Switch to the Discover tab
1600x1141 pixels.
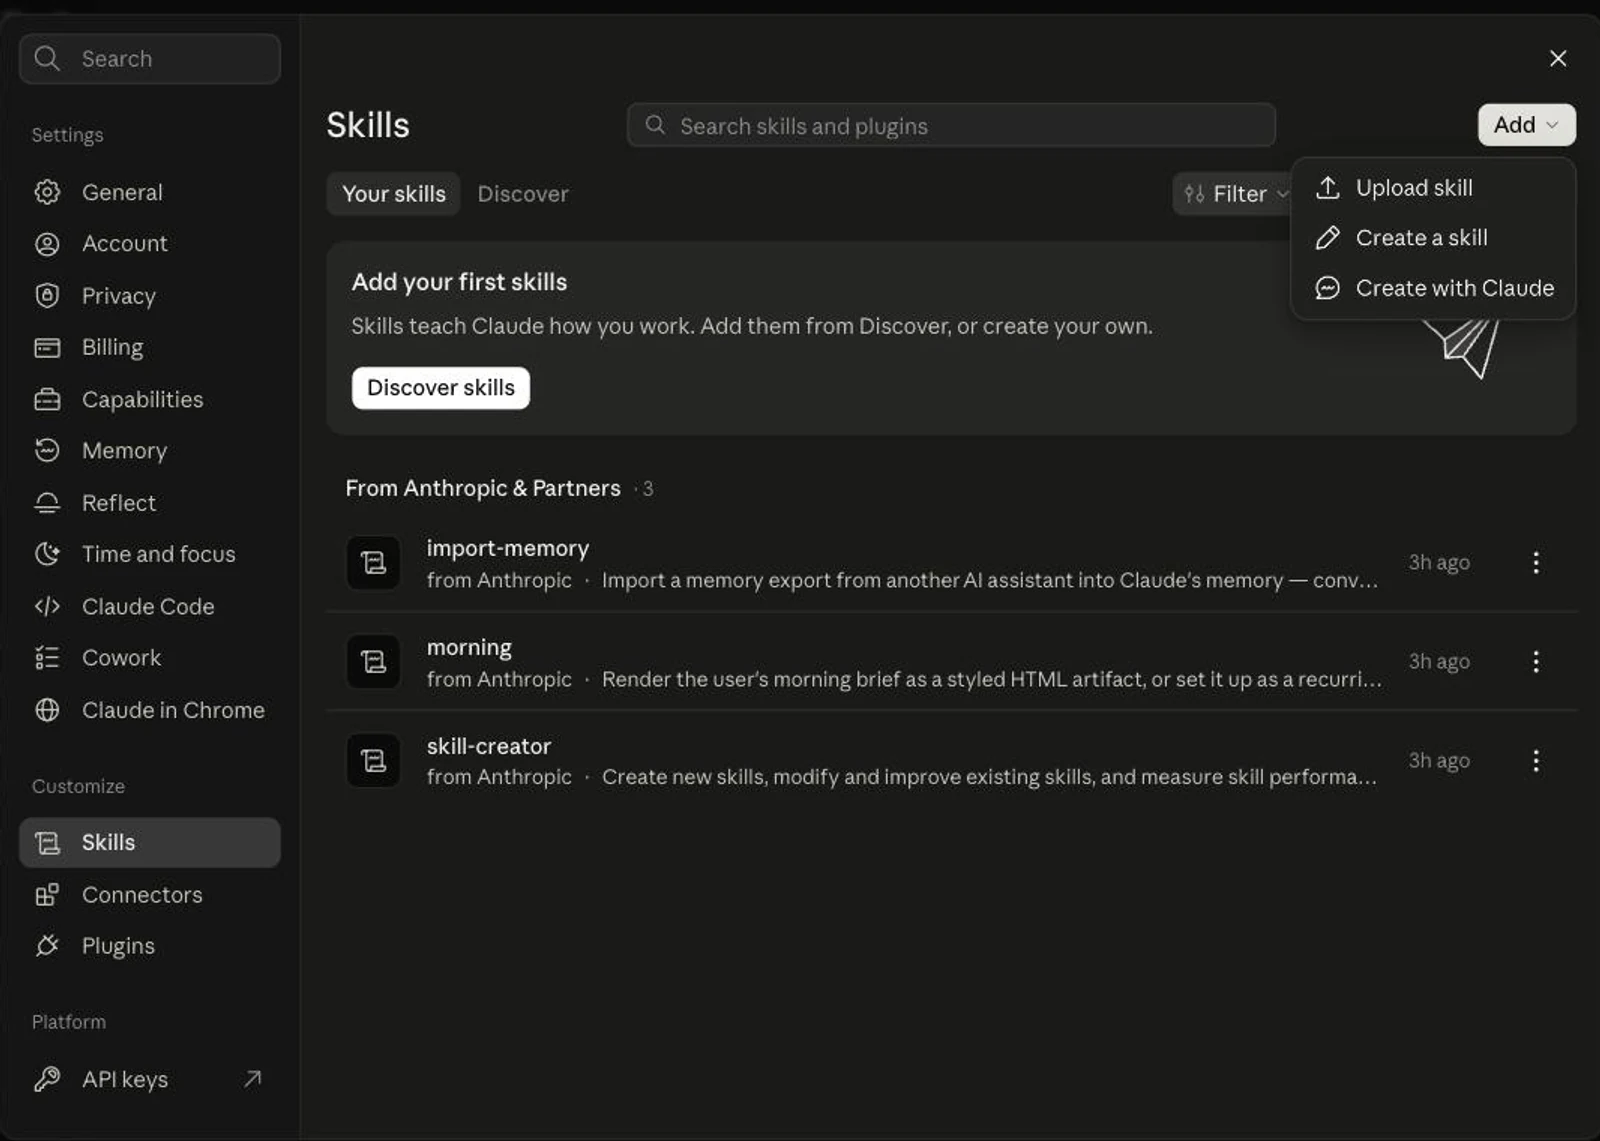523,194
